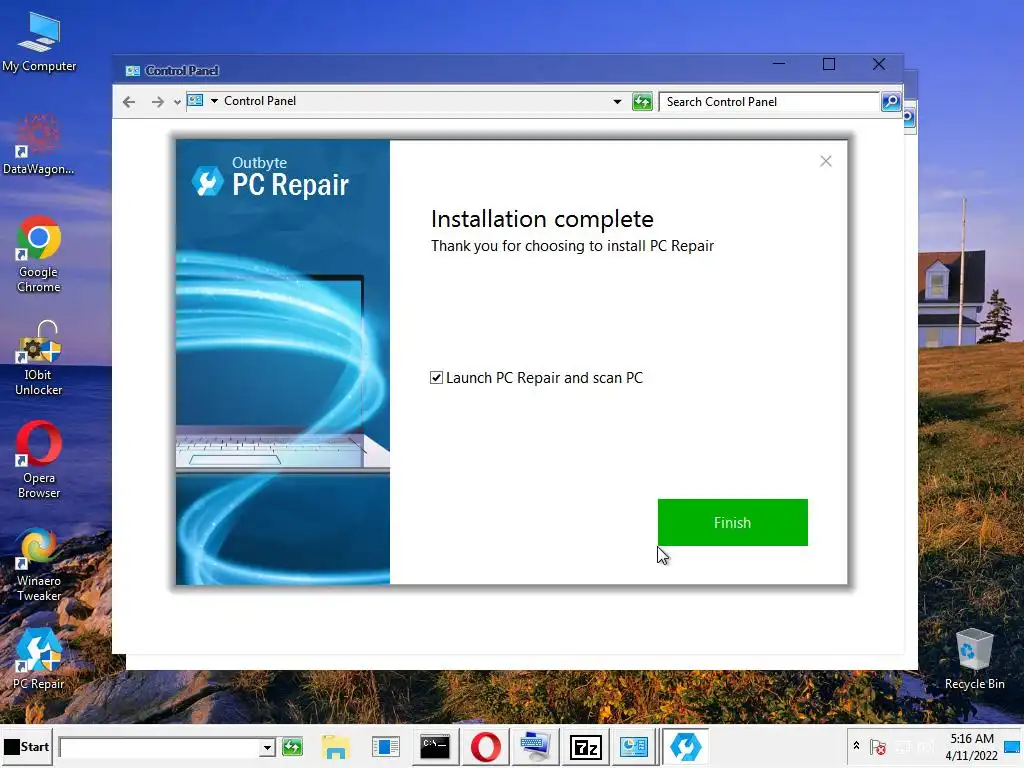Uncheck Launch PC Repair and scan PC
The height and width of the screenshot is (768, 1024).
[x=436, y=377]
